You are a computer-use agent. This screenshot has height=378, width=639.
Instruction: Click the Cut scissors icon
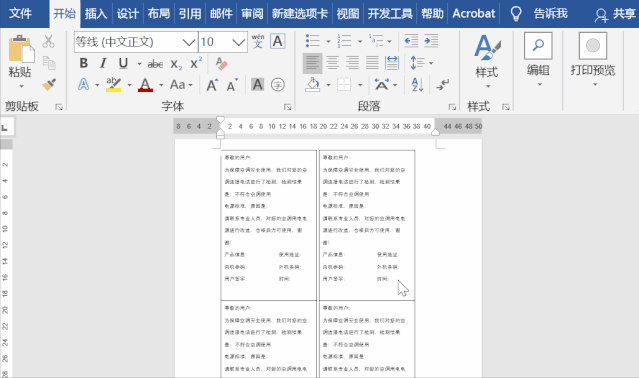[48, 41]
